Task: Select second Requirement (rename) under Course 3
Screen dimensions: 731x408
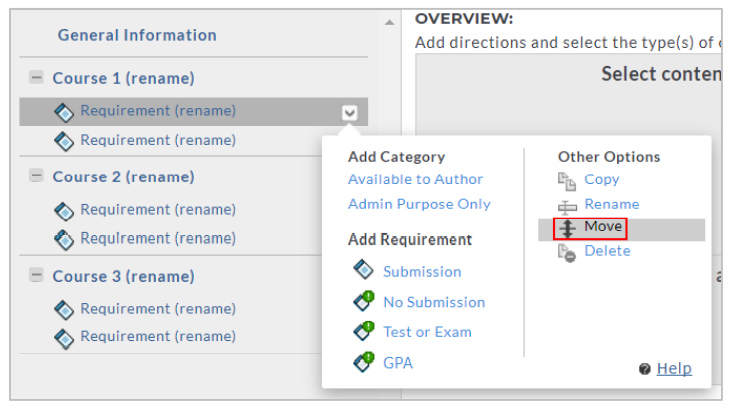Action: (158, 337)
